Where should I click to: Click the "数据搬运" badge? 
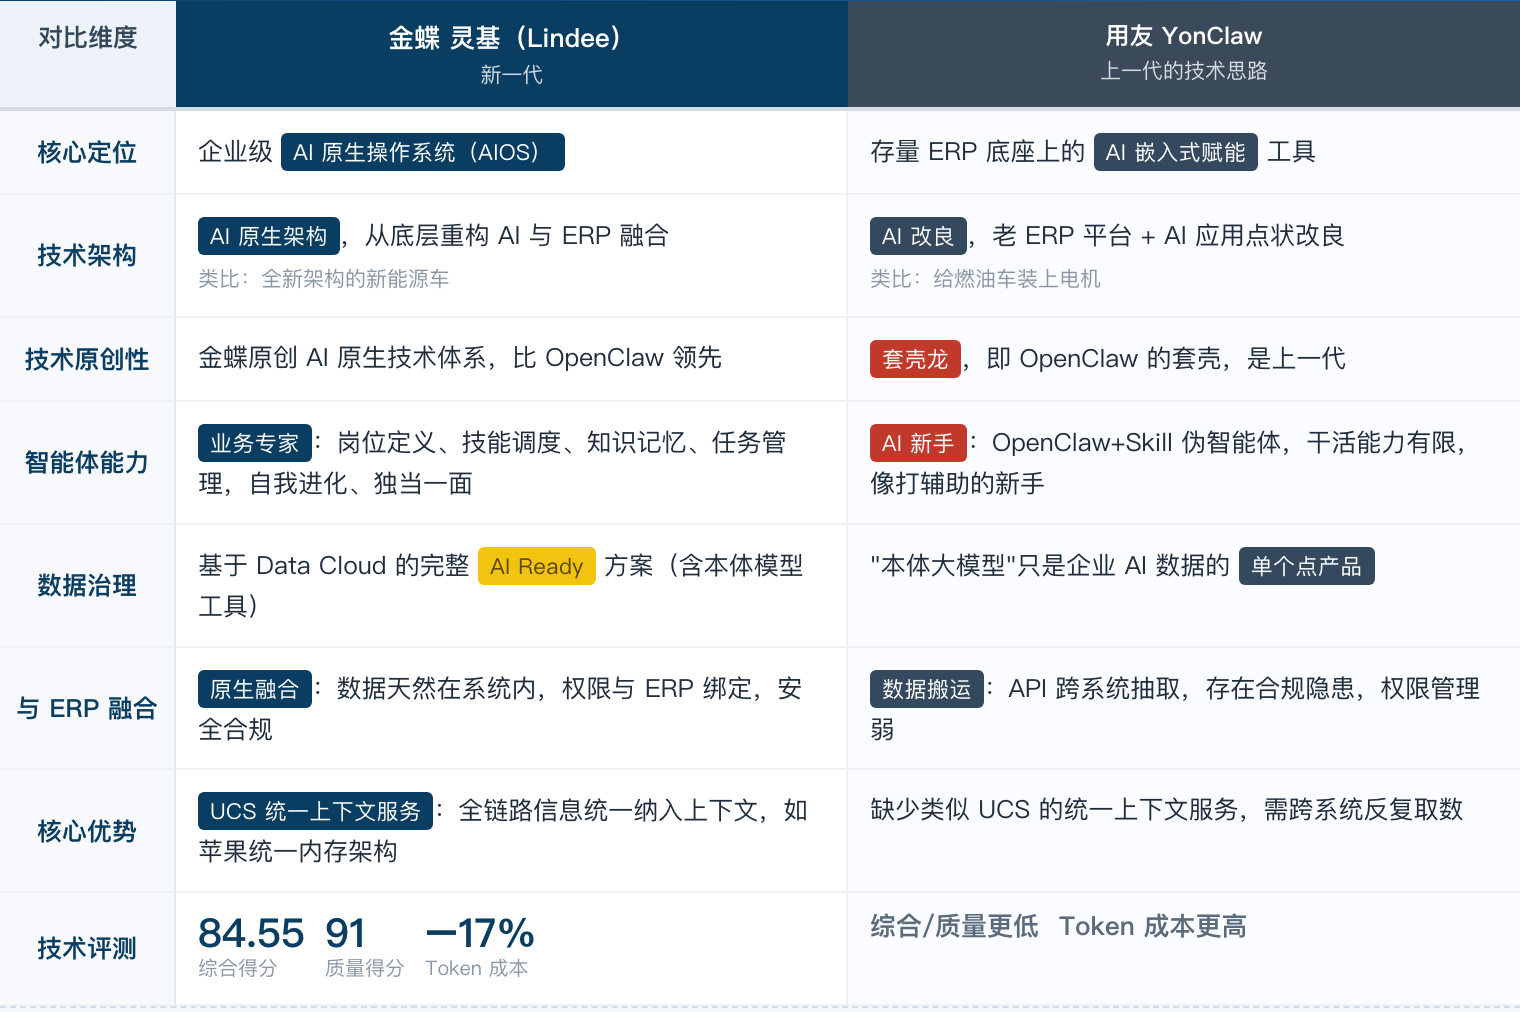tap(927, 689)
